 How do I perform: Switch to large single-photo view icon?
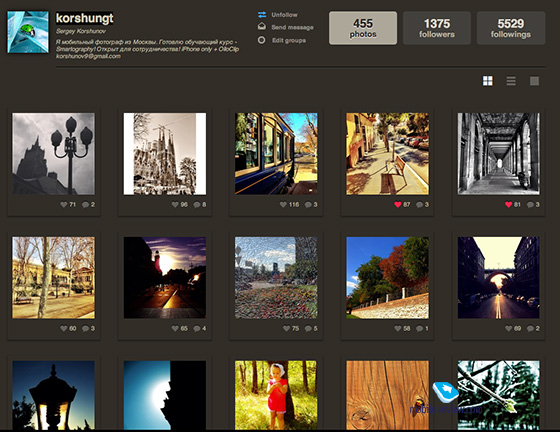pyautogui.click(x=534, y=81)
